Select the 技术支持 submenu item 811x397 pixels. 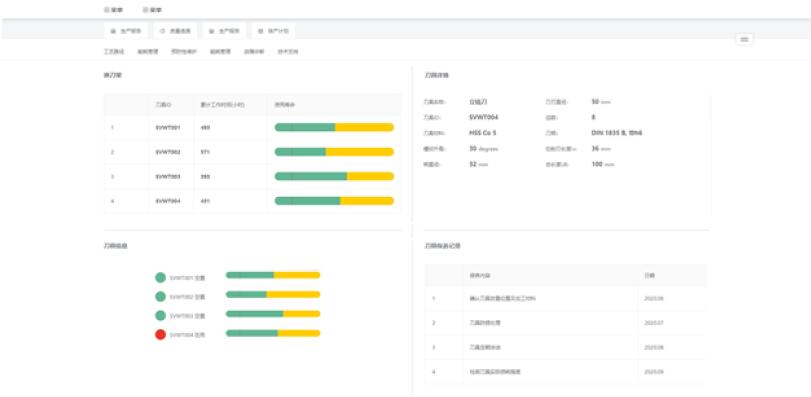tap(288, 52)
